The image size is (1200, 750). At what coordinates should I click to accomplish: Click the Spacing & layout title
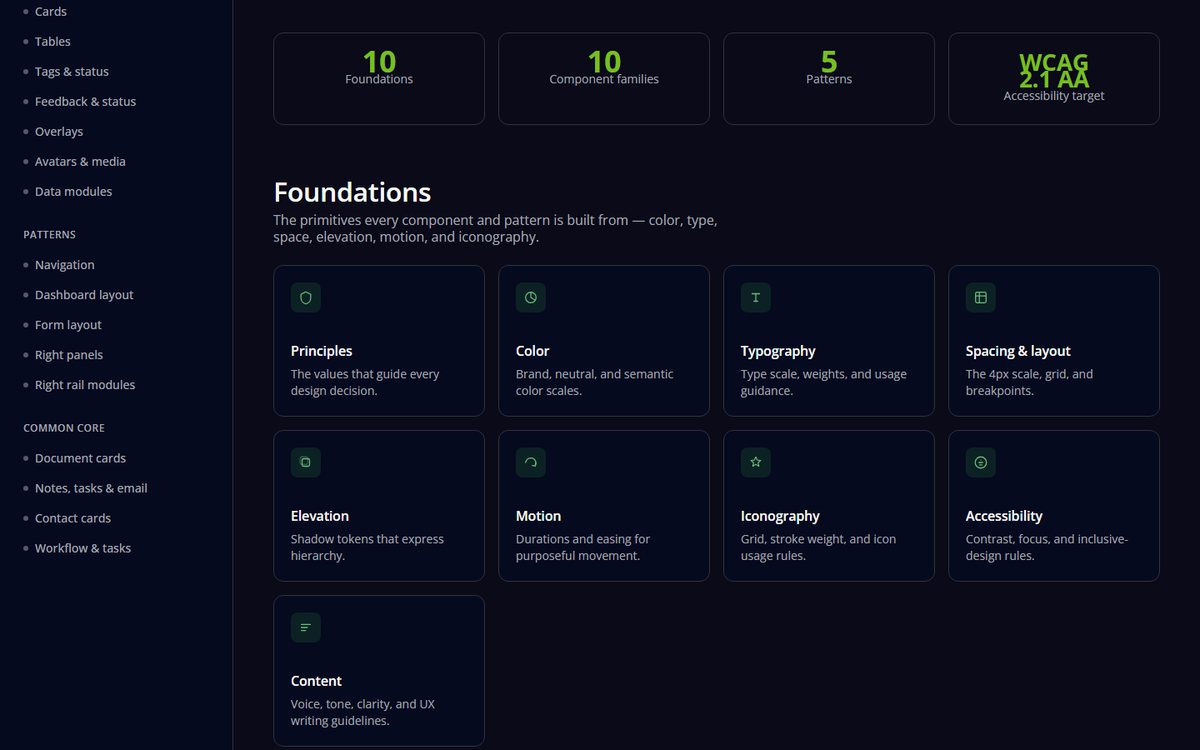(x=1018, y=351)
